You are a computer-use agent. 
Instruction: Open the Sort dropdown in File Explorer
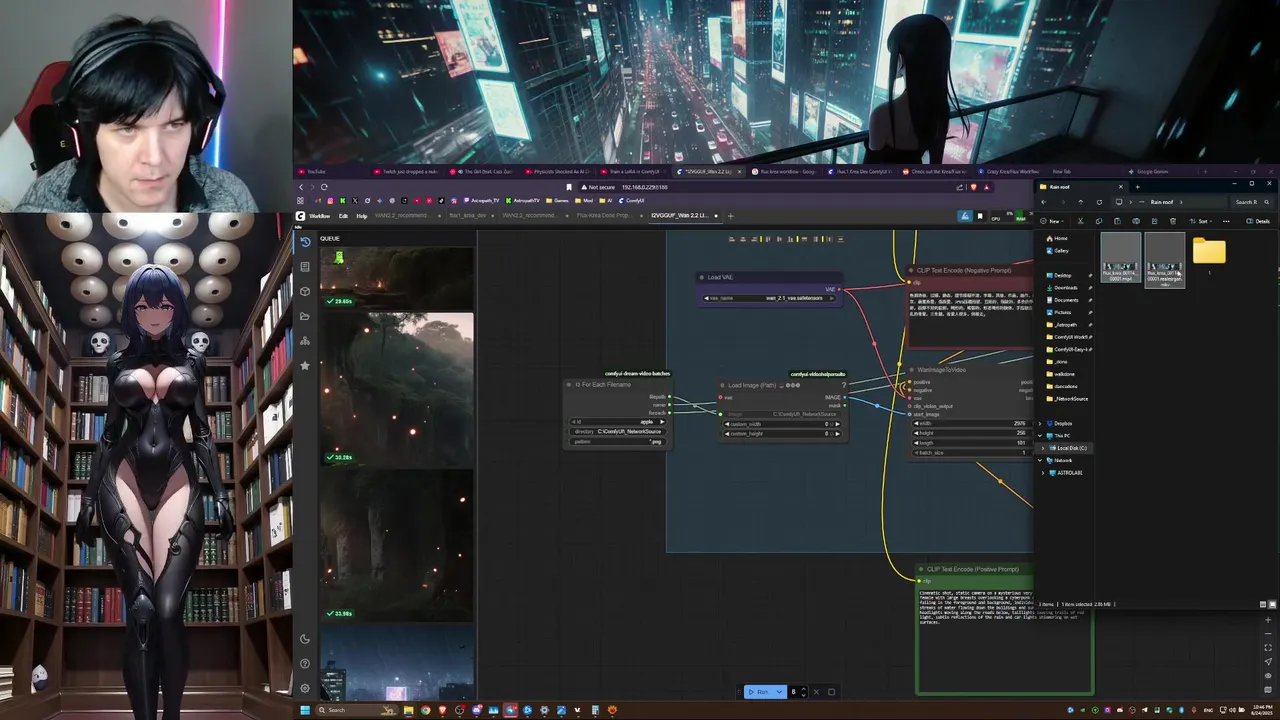coord(1200,221)
